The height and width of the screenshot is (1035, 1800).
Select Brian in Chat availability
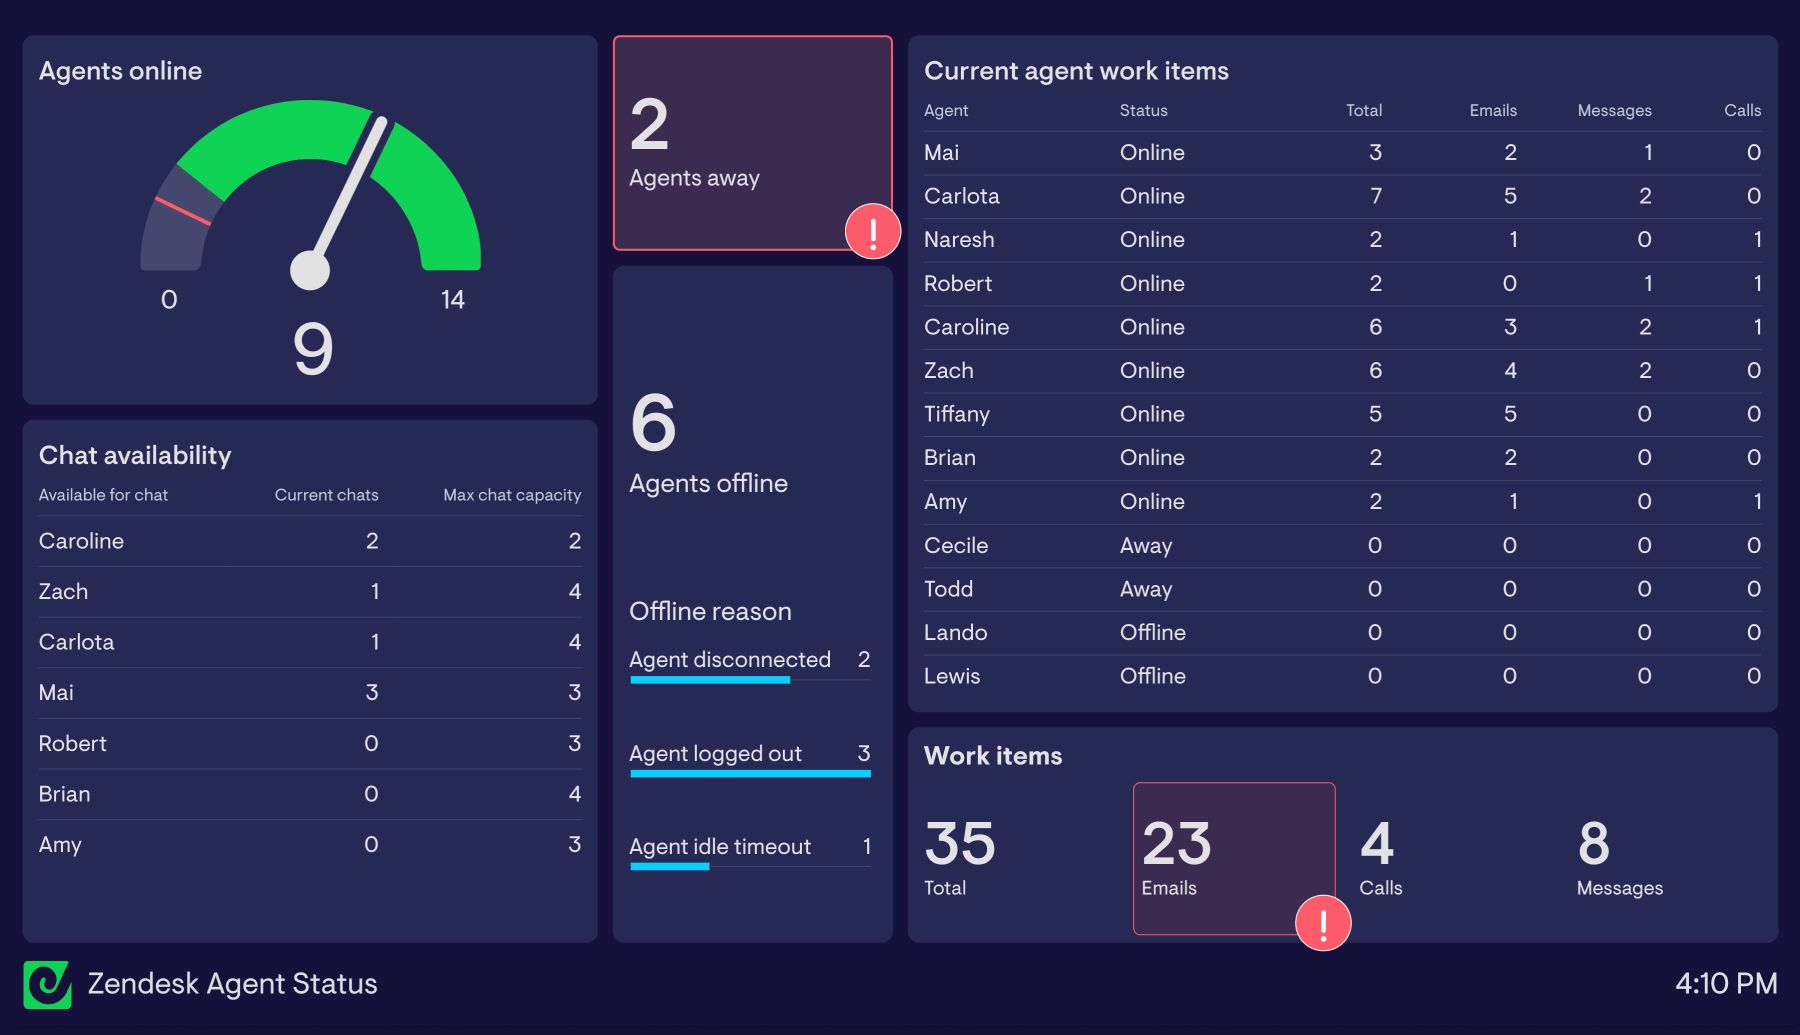coord(310,794)
